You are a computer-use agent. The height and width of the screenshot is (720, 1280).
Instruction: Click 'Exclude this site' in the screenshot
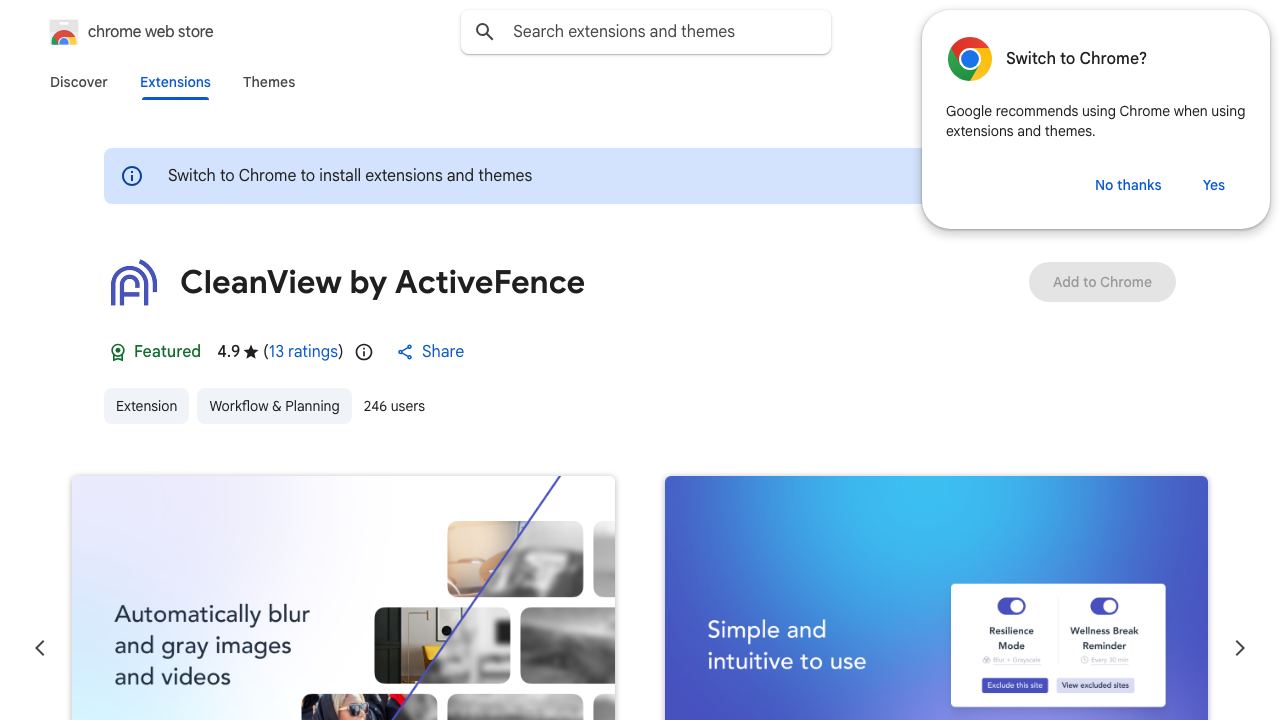[1015, 686]
